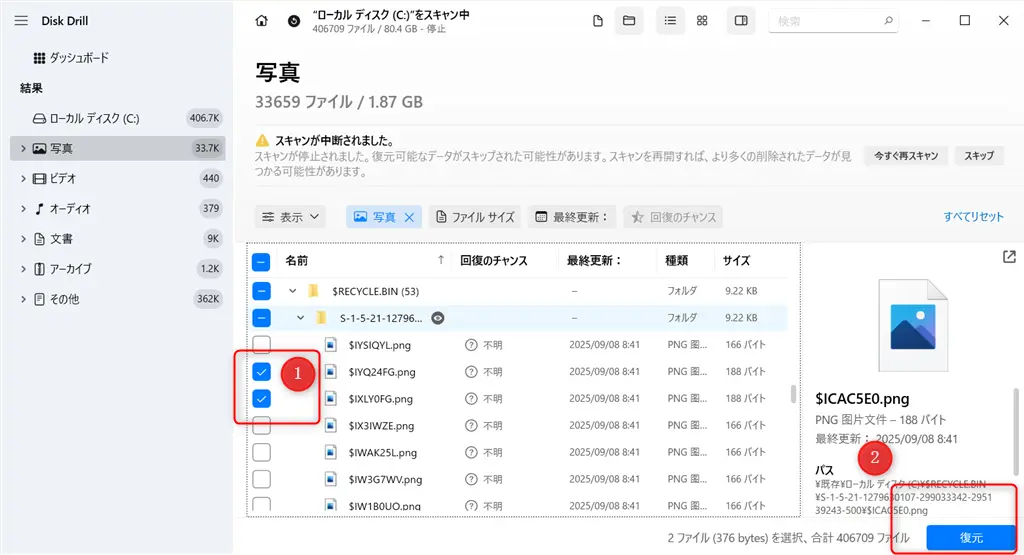Expand the オーディオ sidebar chevron
Image resolution: width=1024 pixels, height=555 pixels.
pyautogui.click(x=23, y=208)
